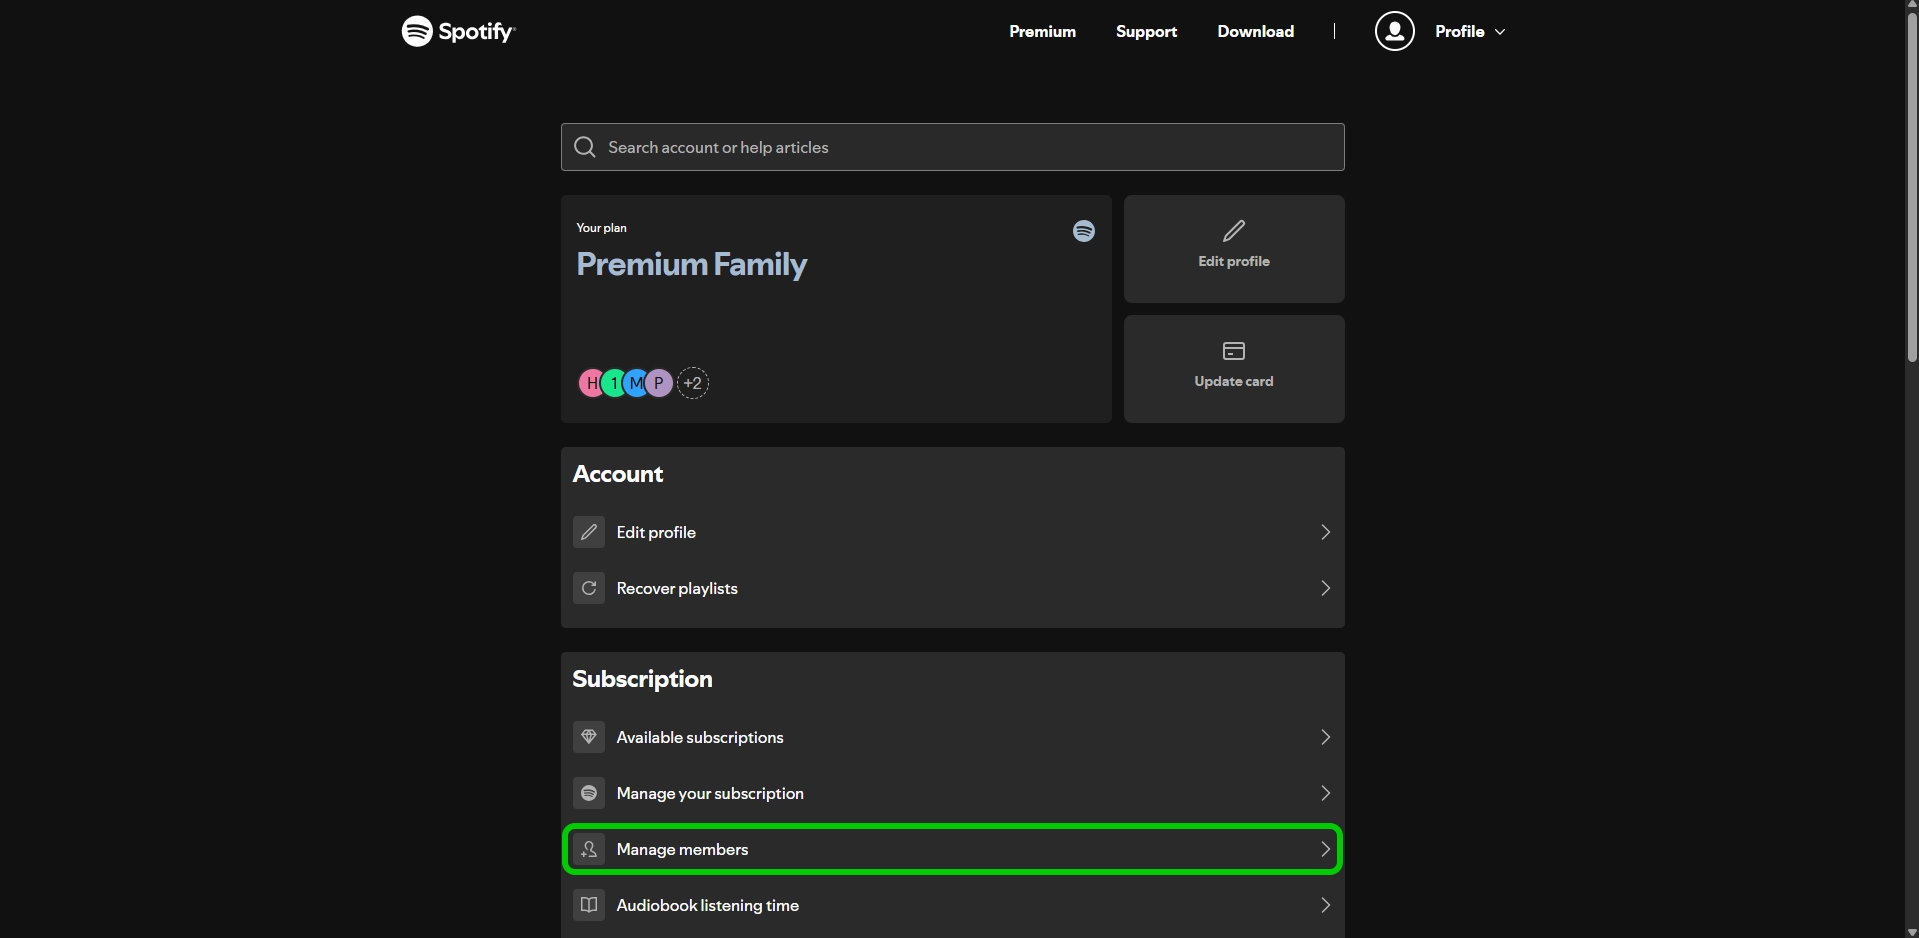Open the Audiobook listening time row
The height and width of the screenshot is (938, 1919).
(x=952, y=905)
